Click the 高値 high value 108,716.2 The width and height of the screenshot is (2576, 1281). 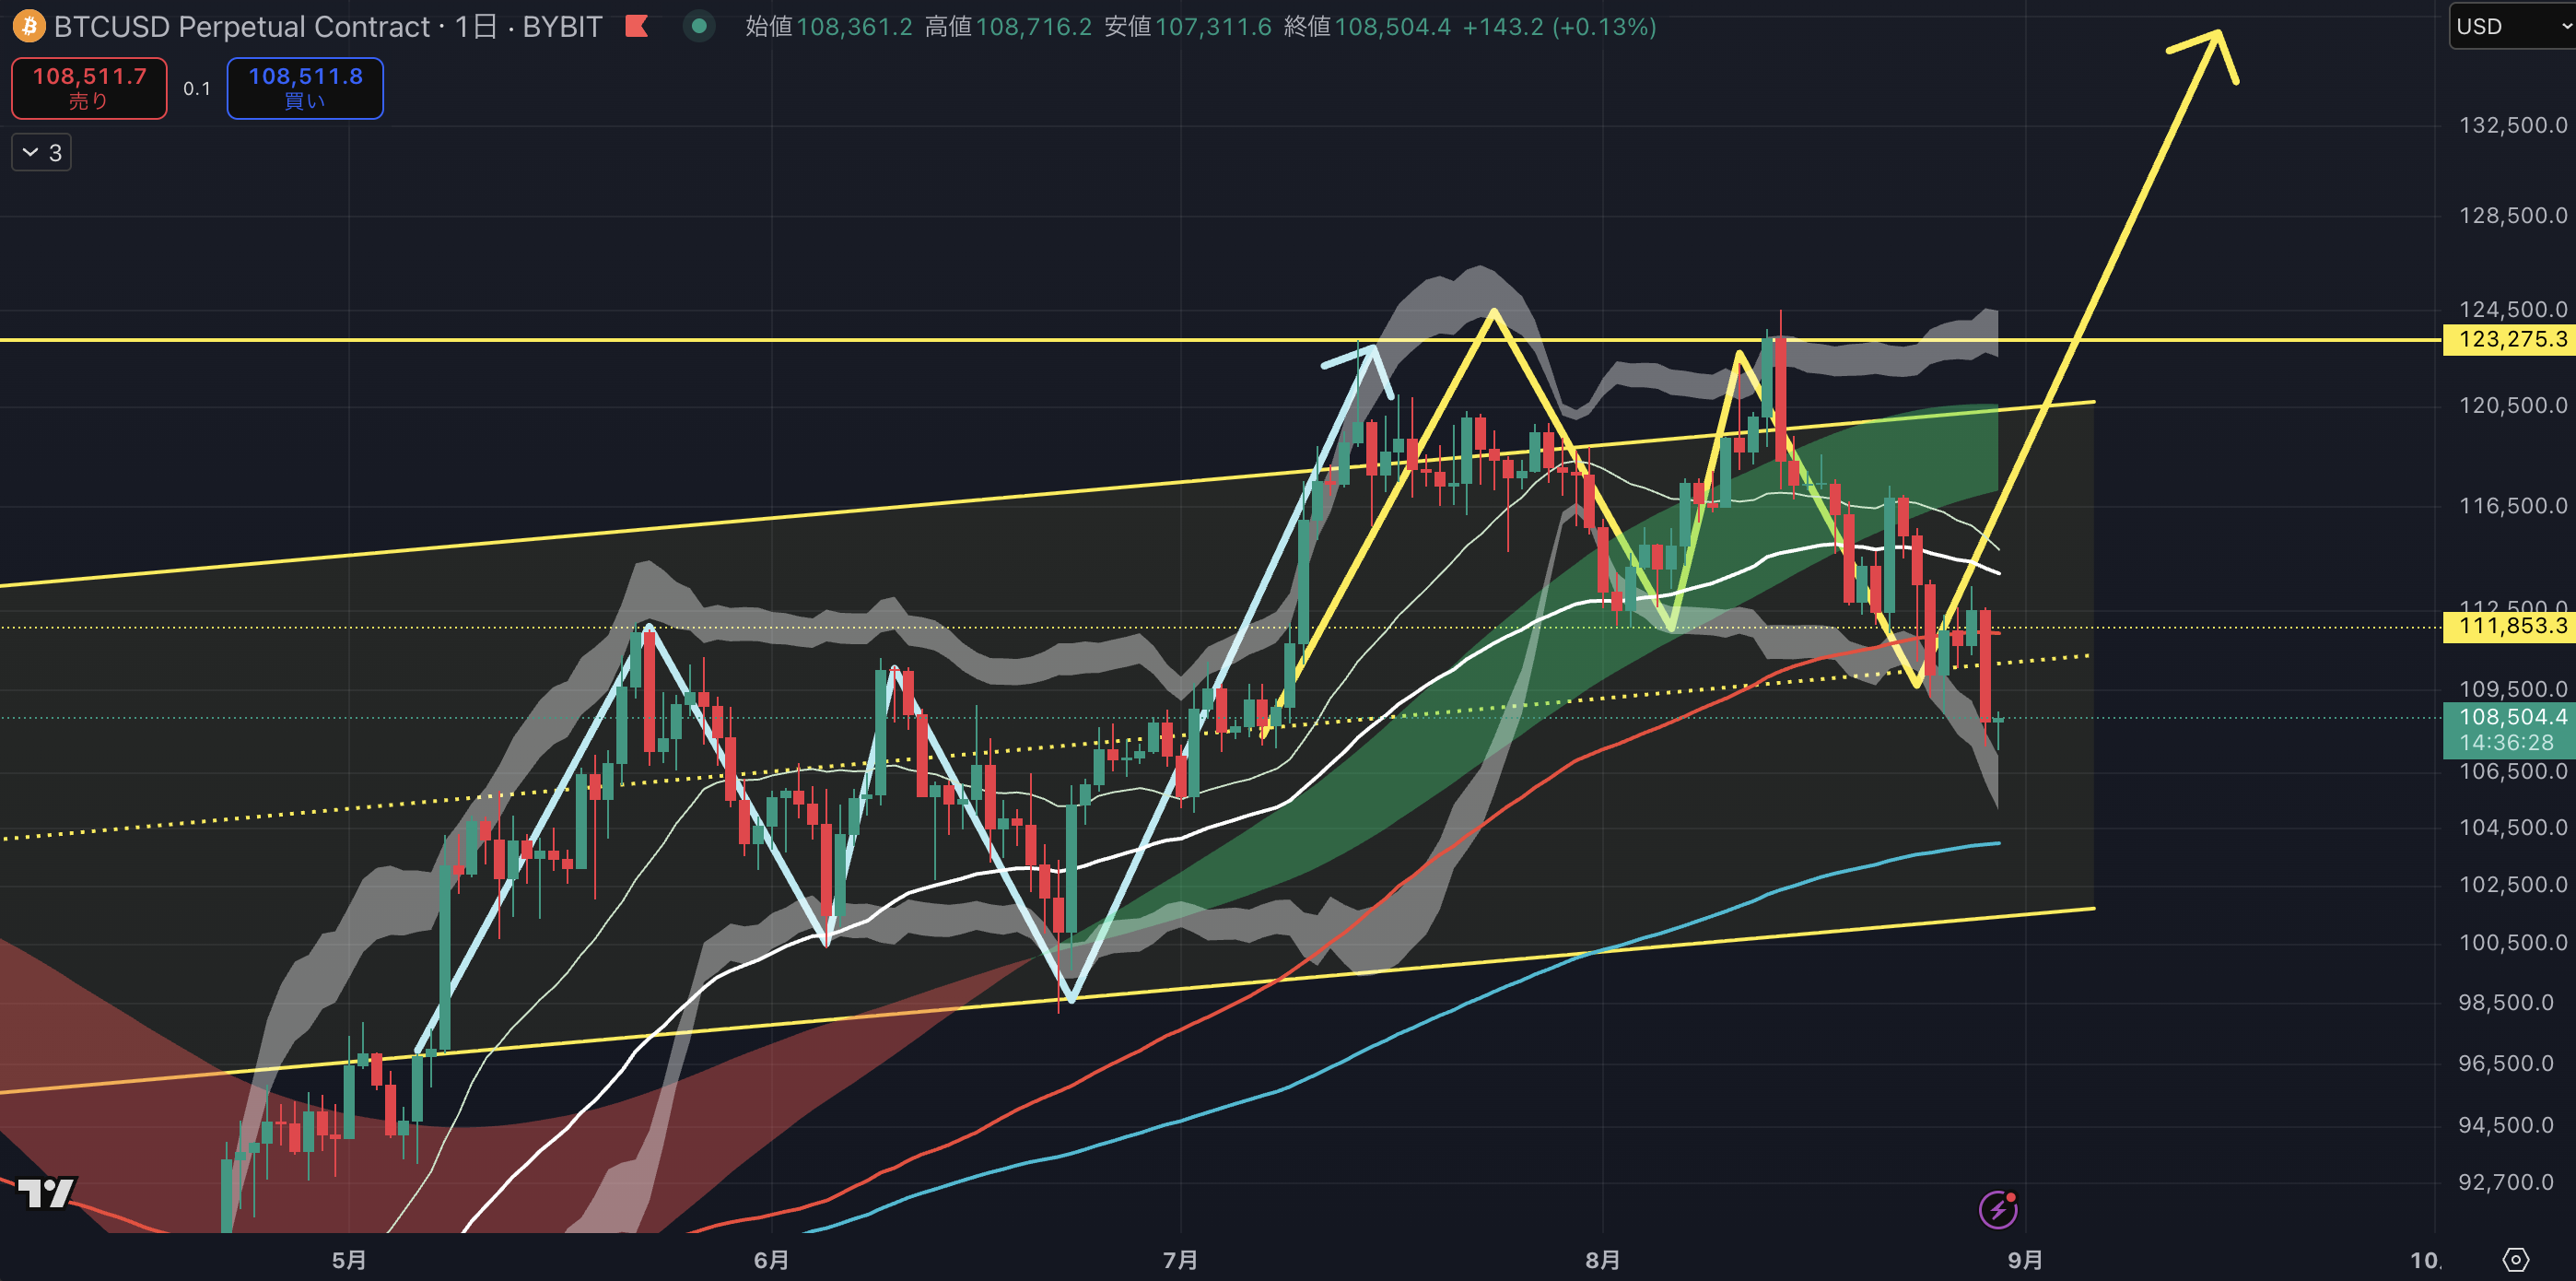click(x=1034, y=27)
